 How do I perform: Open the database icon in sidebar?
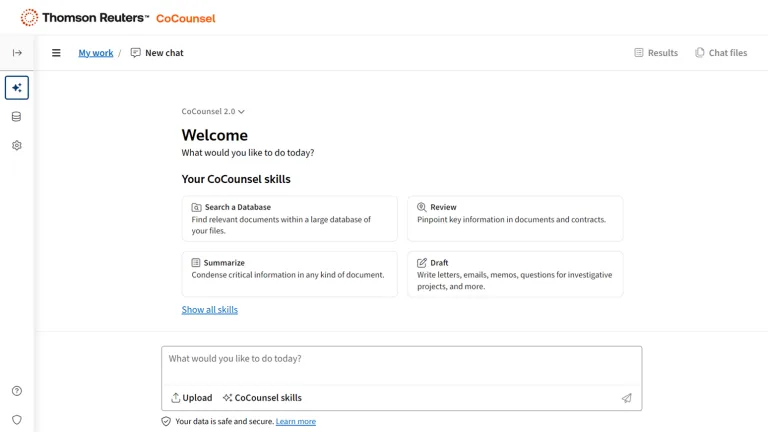point(17,117)
